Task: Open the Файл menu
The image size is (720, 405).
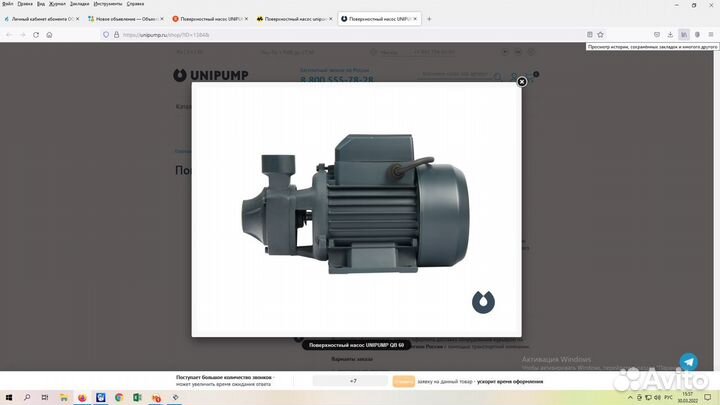Action: (x=7, y=4)
